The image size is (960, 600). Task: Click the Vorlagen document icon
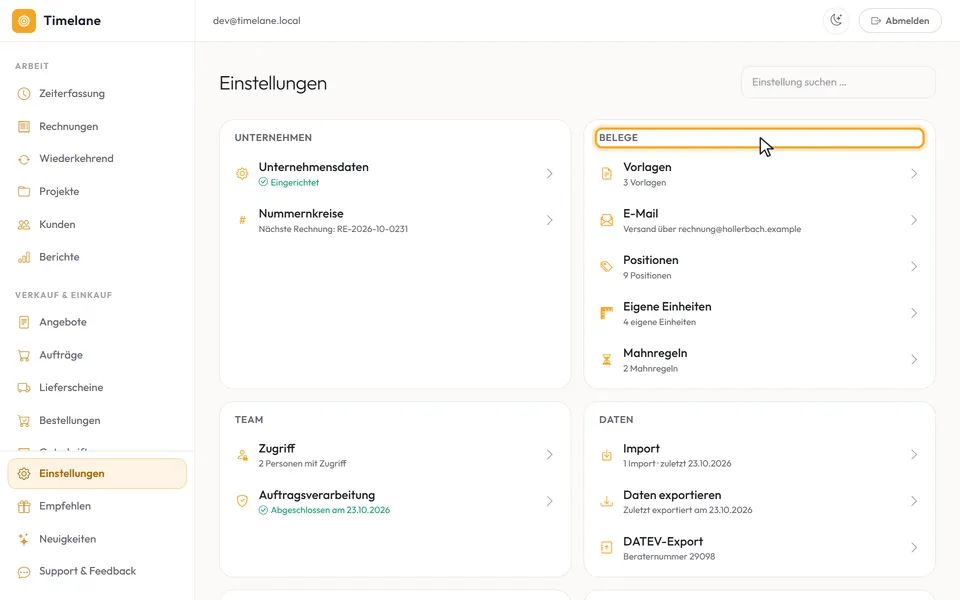point(607,174)
